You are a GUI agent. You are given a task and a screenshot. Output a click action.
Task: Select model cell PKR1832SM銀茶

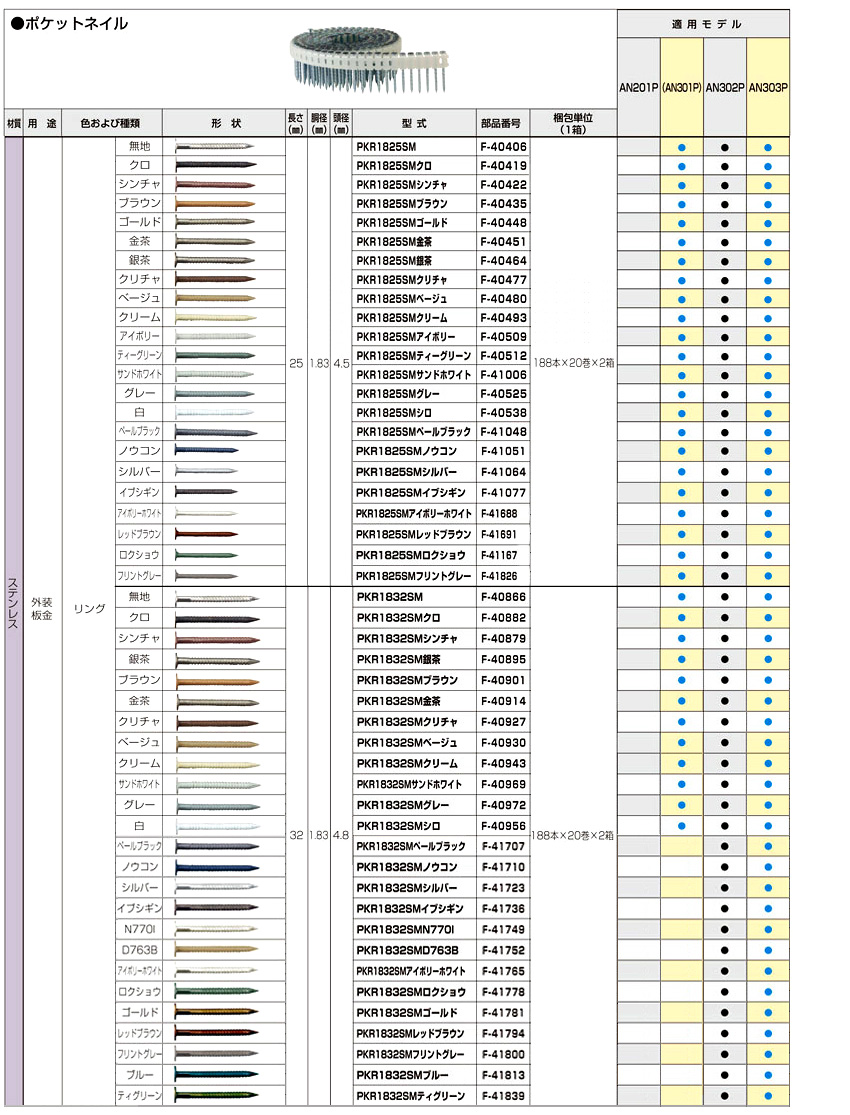tap(415, 659)
